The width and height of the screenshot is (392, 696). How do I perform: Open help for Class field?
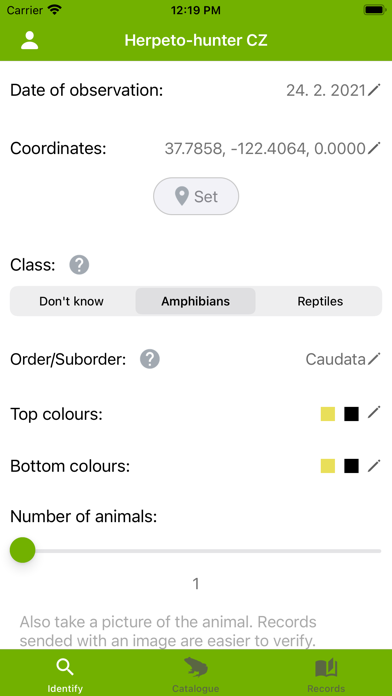[x=79, y=265]
